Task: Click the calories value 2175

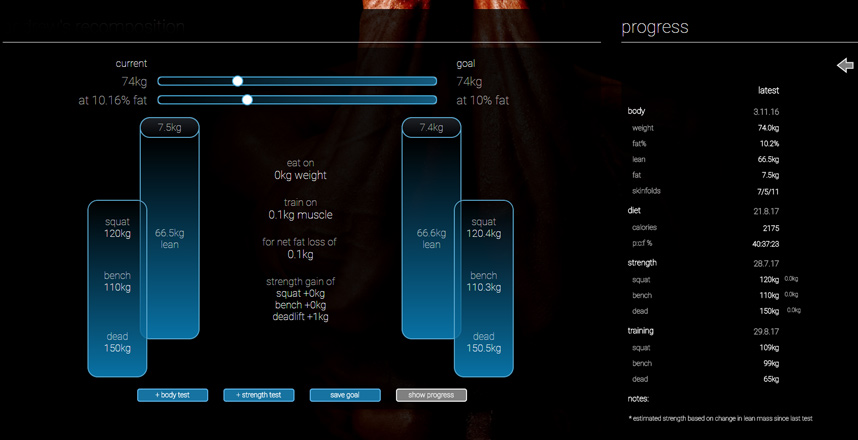Action: pos(769,228)
